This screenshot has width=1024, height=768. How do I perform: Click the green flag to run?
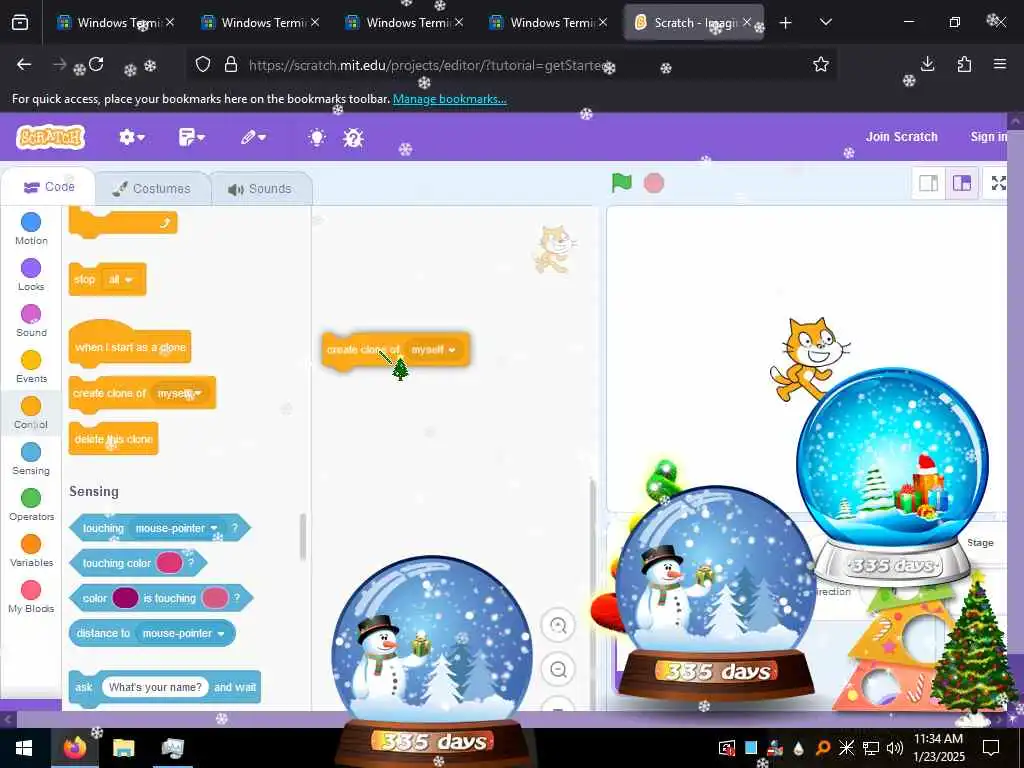tap(621, 183)
